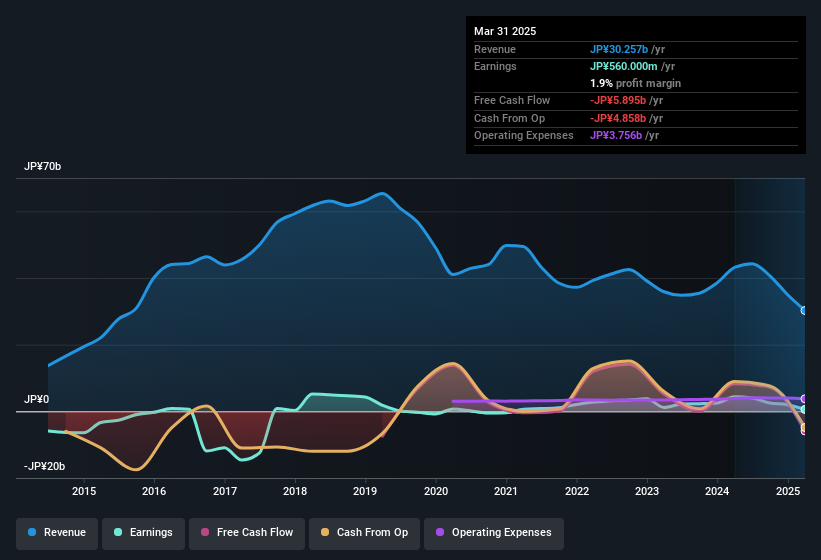Click the Earnings row label in tooltip

[x=495, y=66]
